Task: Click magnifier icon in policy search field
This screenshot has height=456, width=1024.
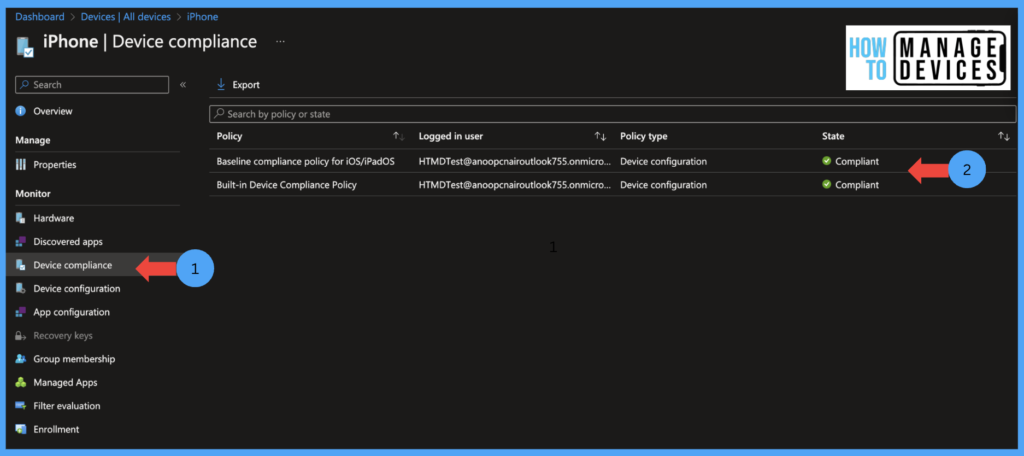Action: (220, 114)
